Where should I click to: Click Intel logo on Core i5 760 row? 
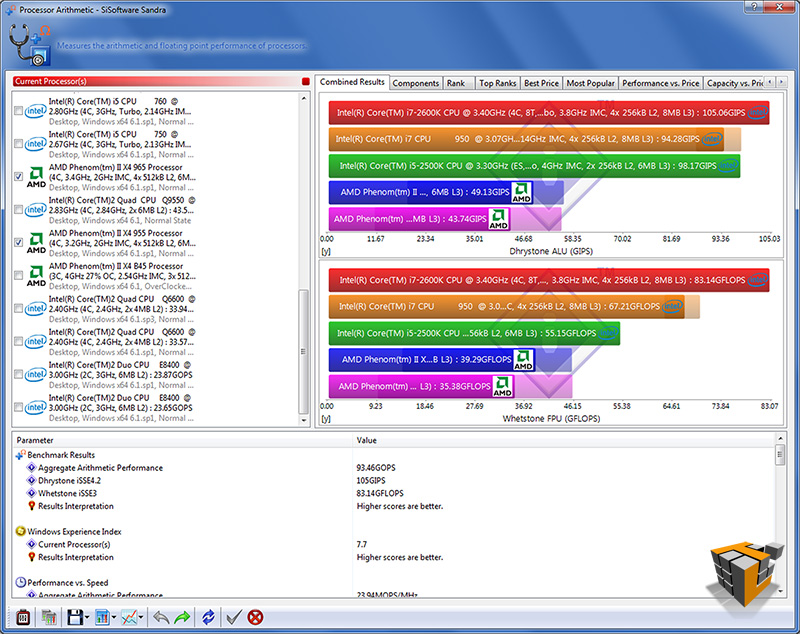point(36,111)
